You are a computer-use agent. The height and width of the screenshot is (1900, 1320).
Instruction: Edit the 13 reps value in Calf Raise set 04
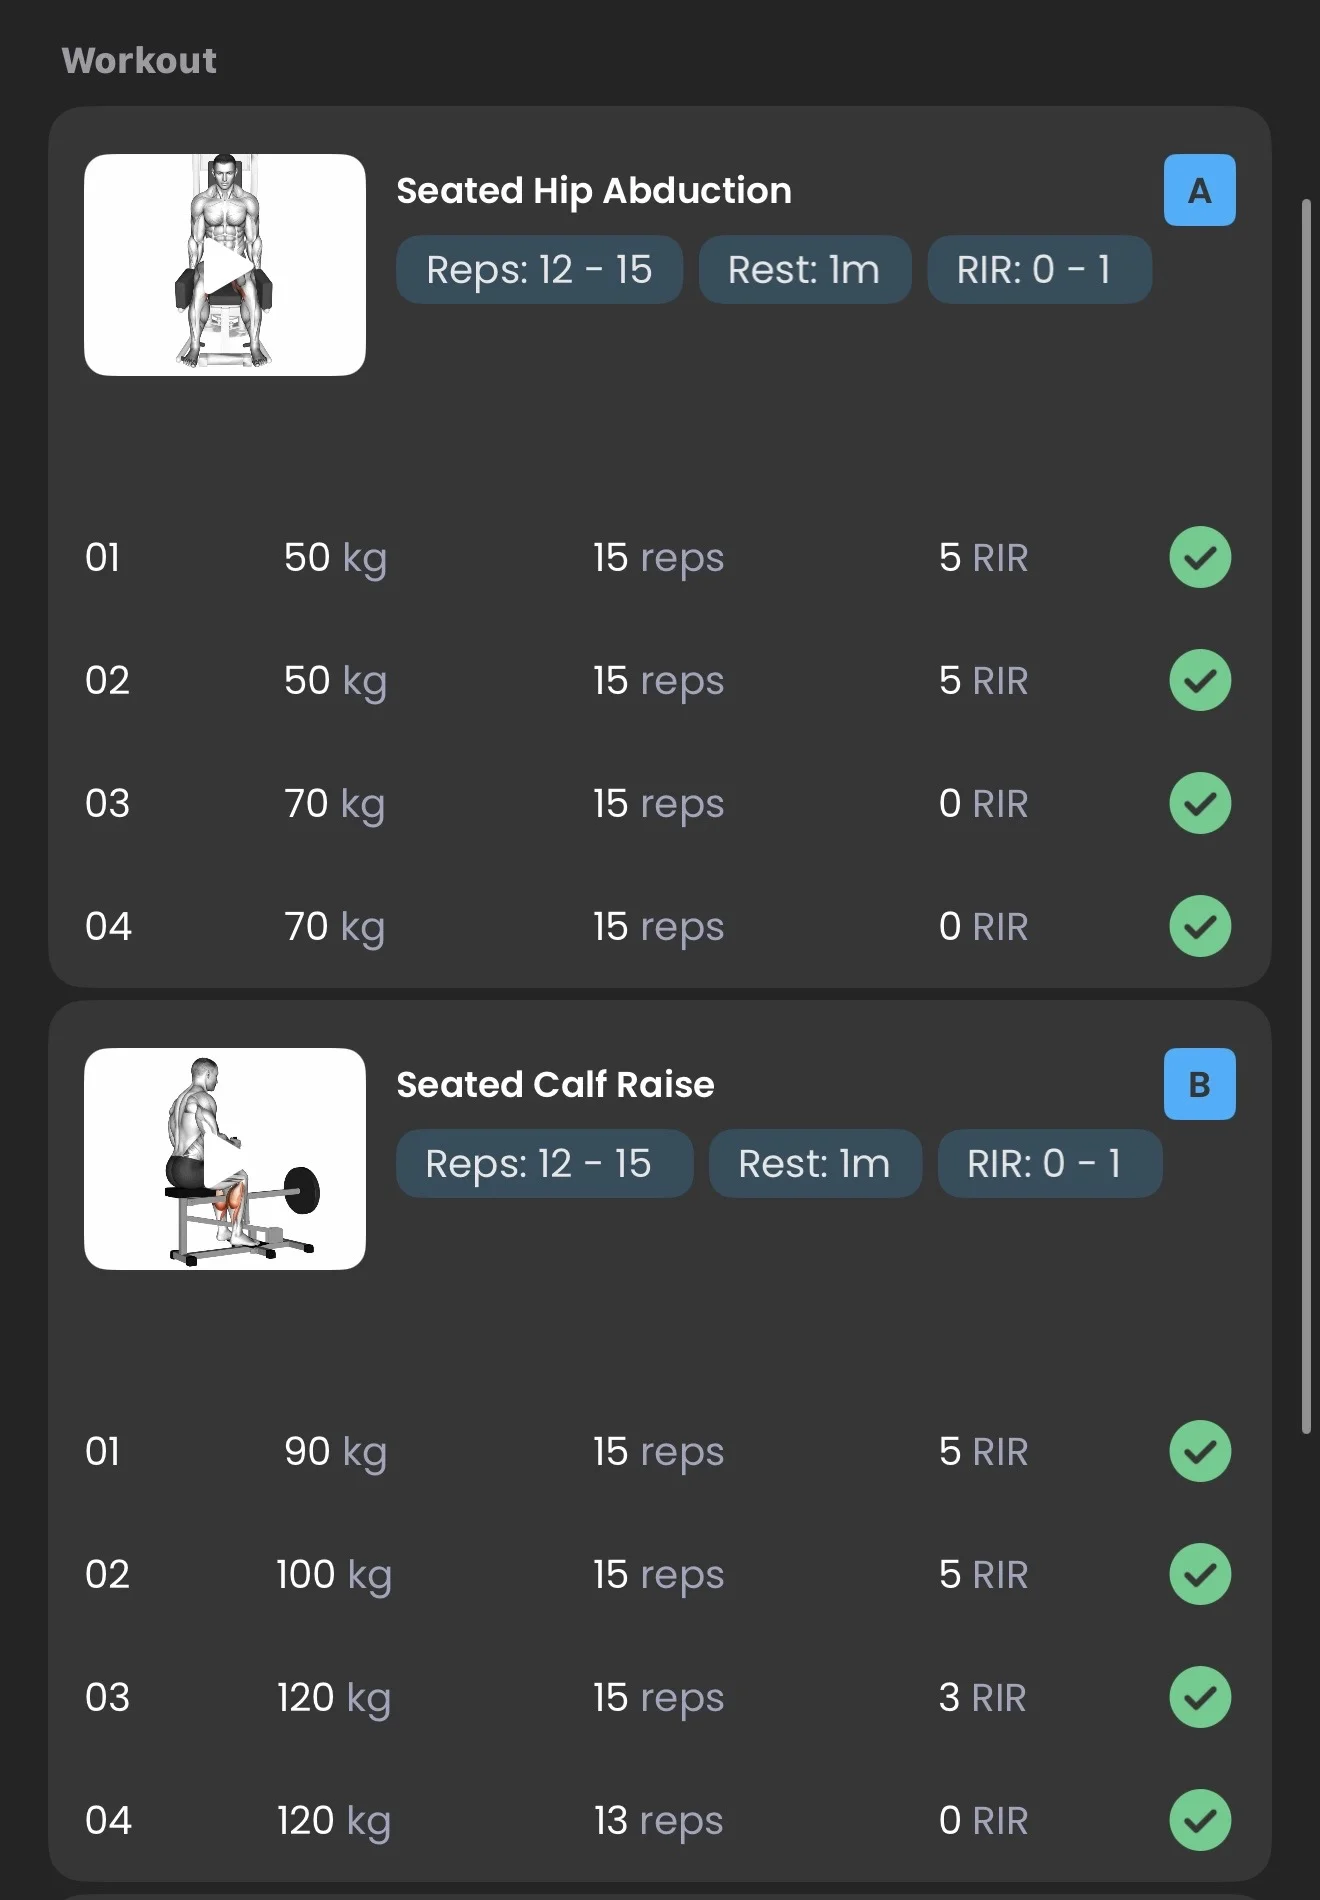pyautogui.click(x=658, y=1821)
